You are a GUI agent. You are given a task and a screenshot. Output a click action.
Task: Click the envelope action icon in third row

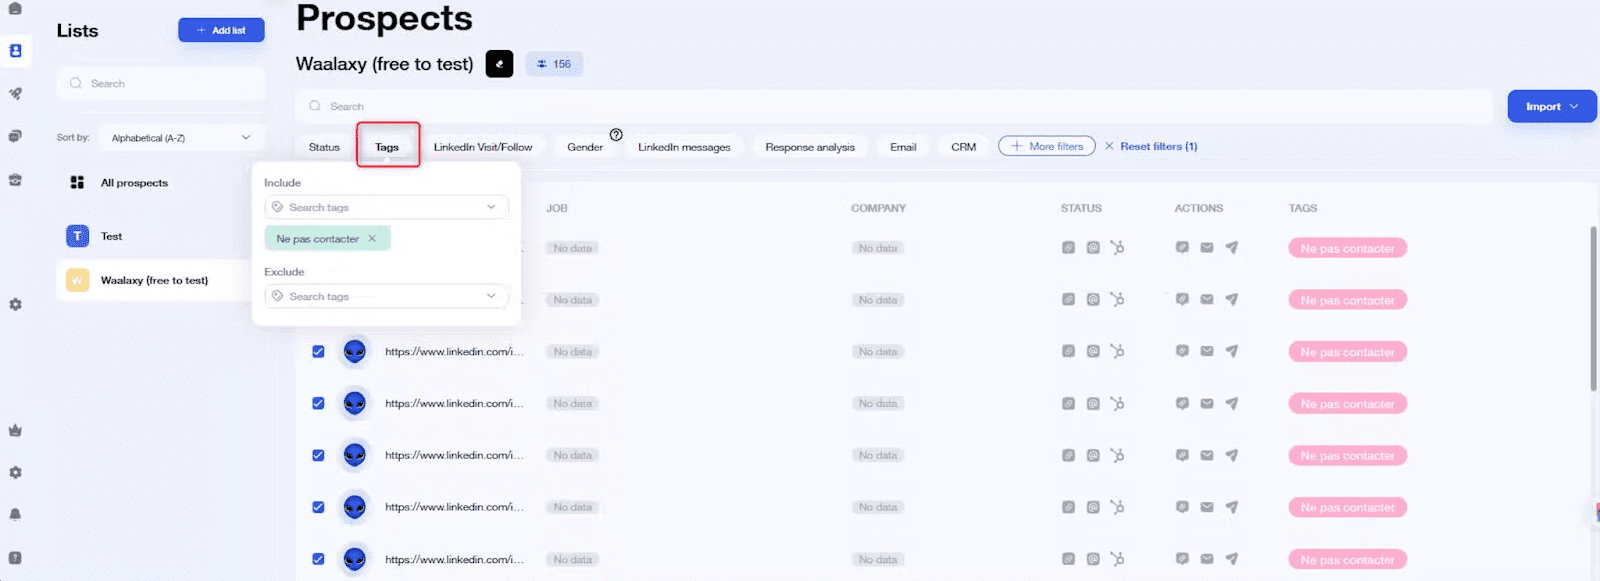(x=1207, y=352)
